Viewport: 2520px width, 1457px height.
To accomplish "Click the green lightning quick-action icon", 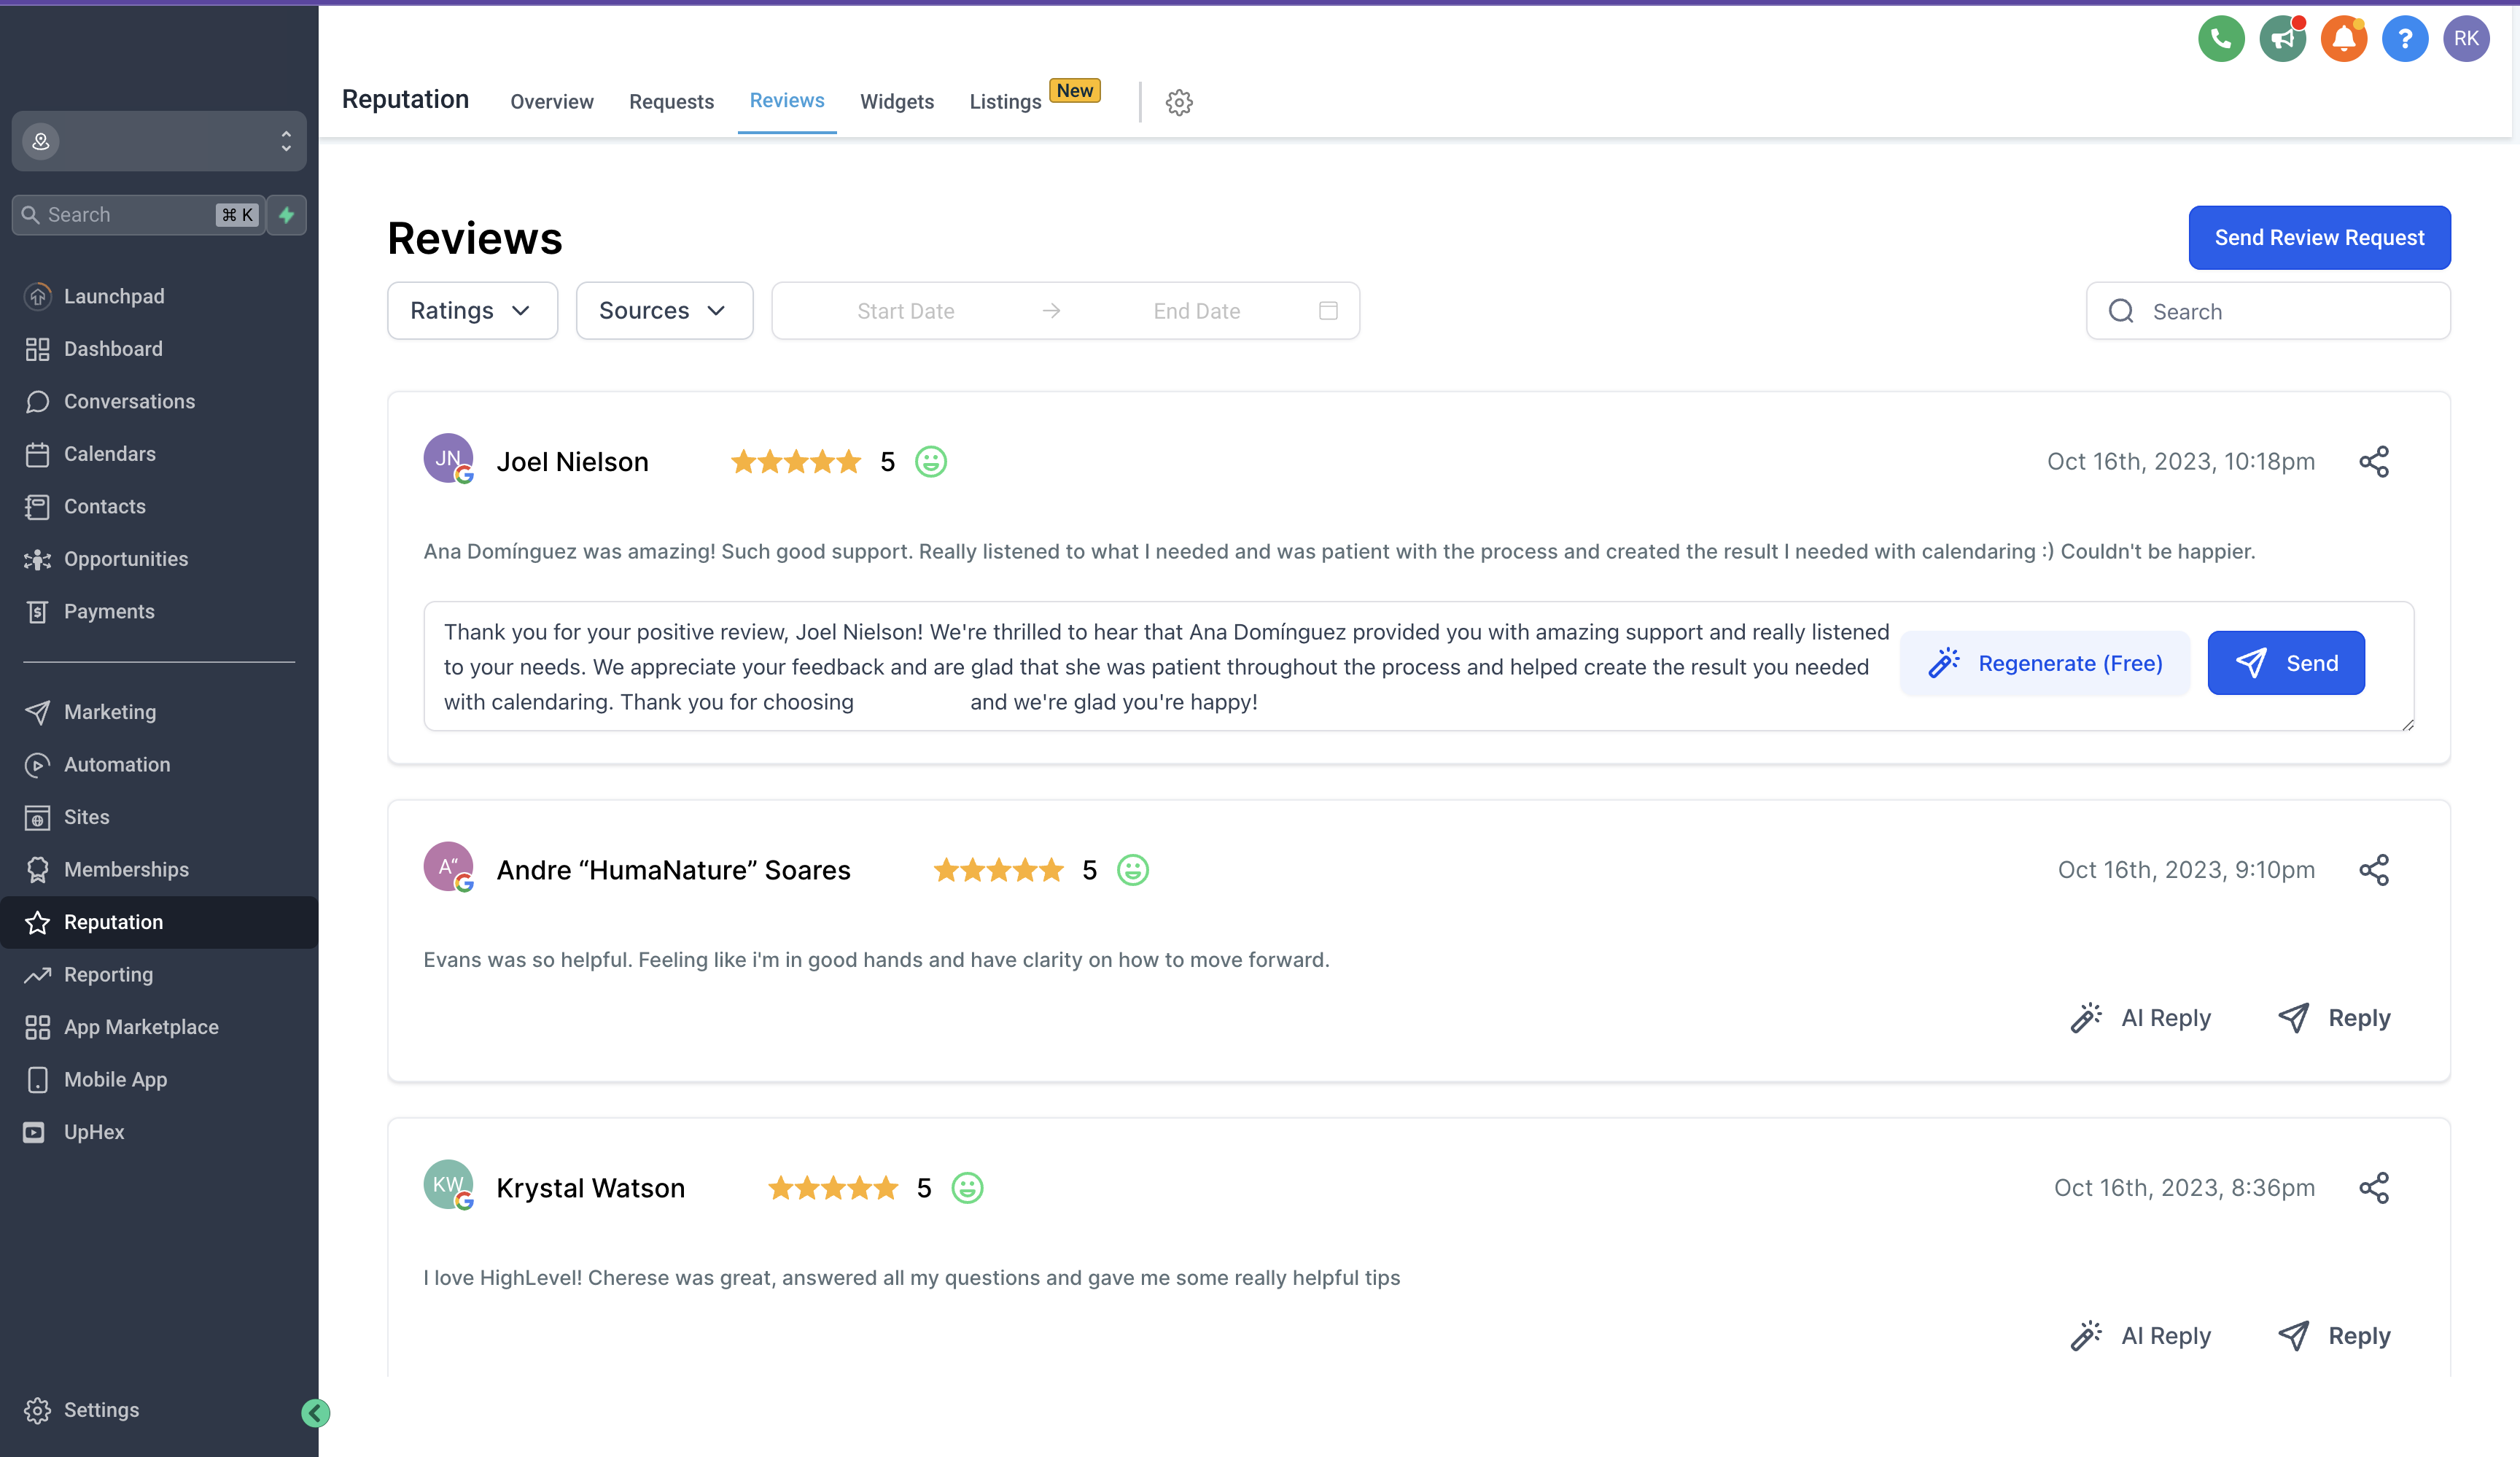I will tap(287, 214).
